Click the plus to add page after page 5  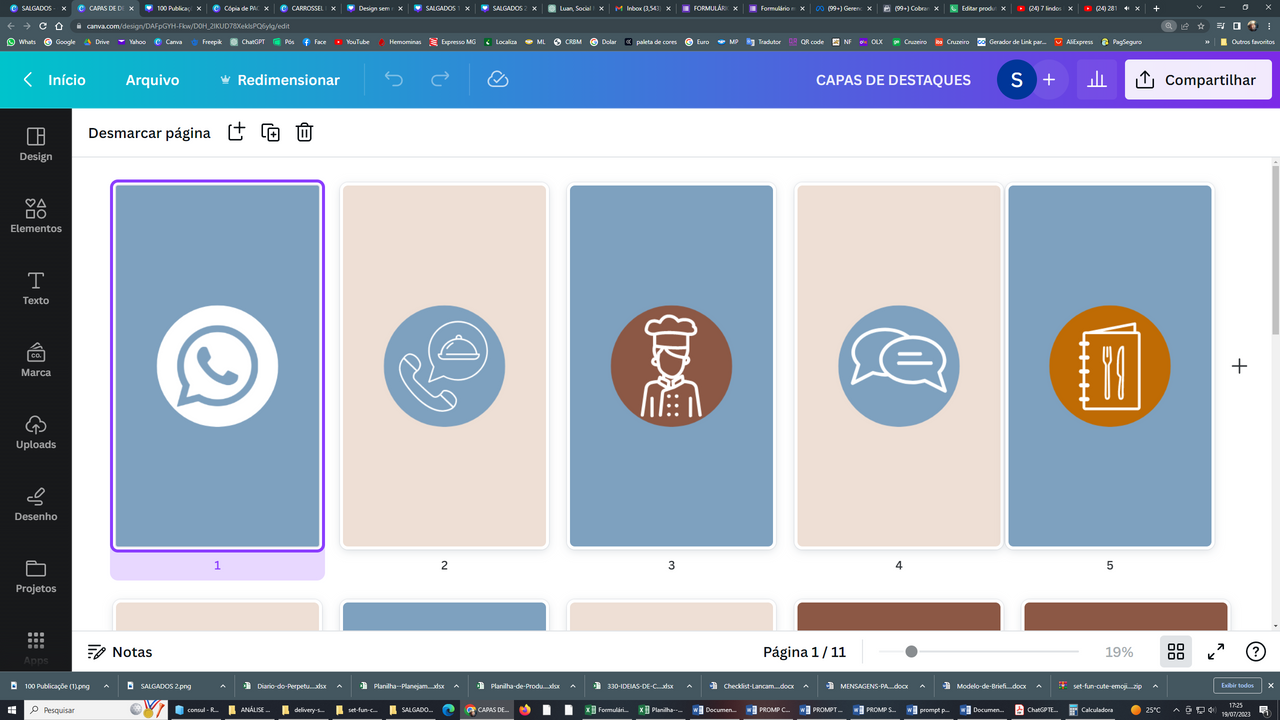coord(1240,366)
